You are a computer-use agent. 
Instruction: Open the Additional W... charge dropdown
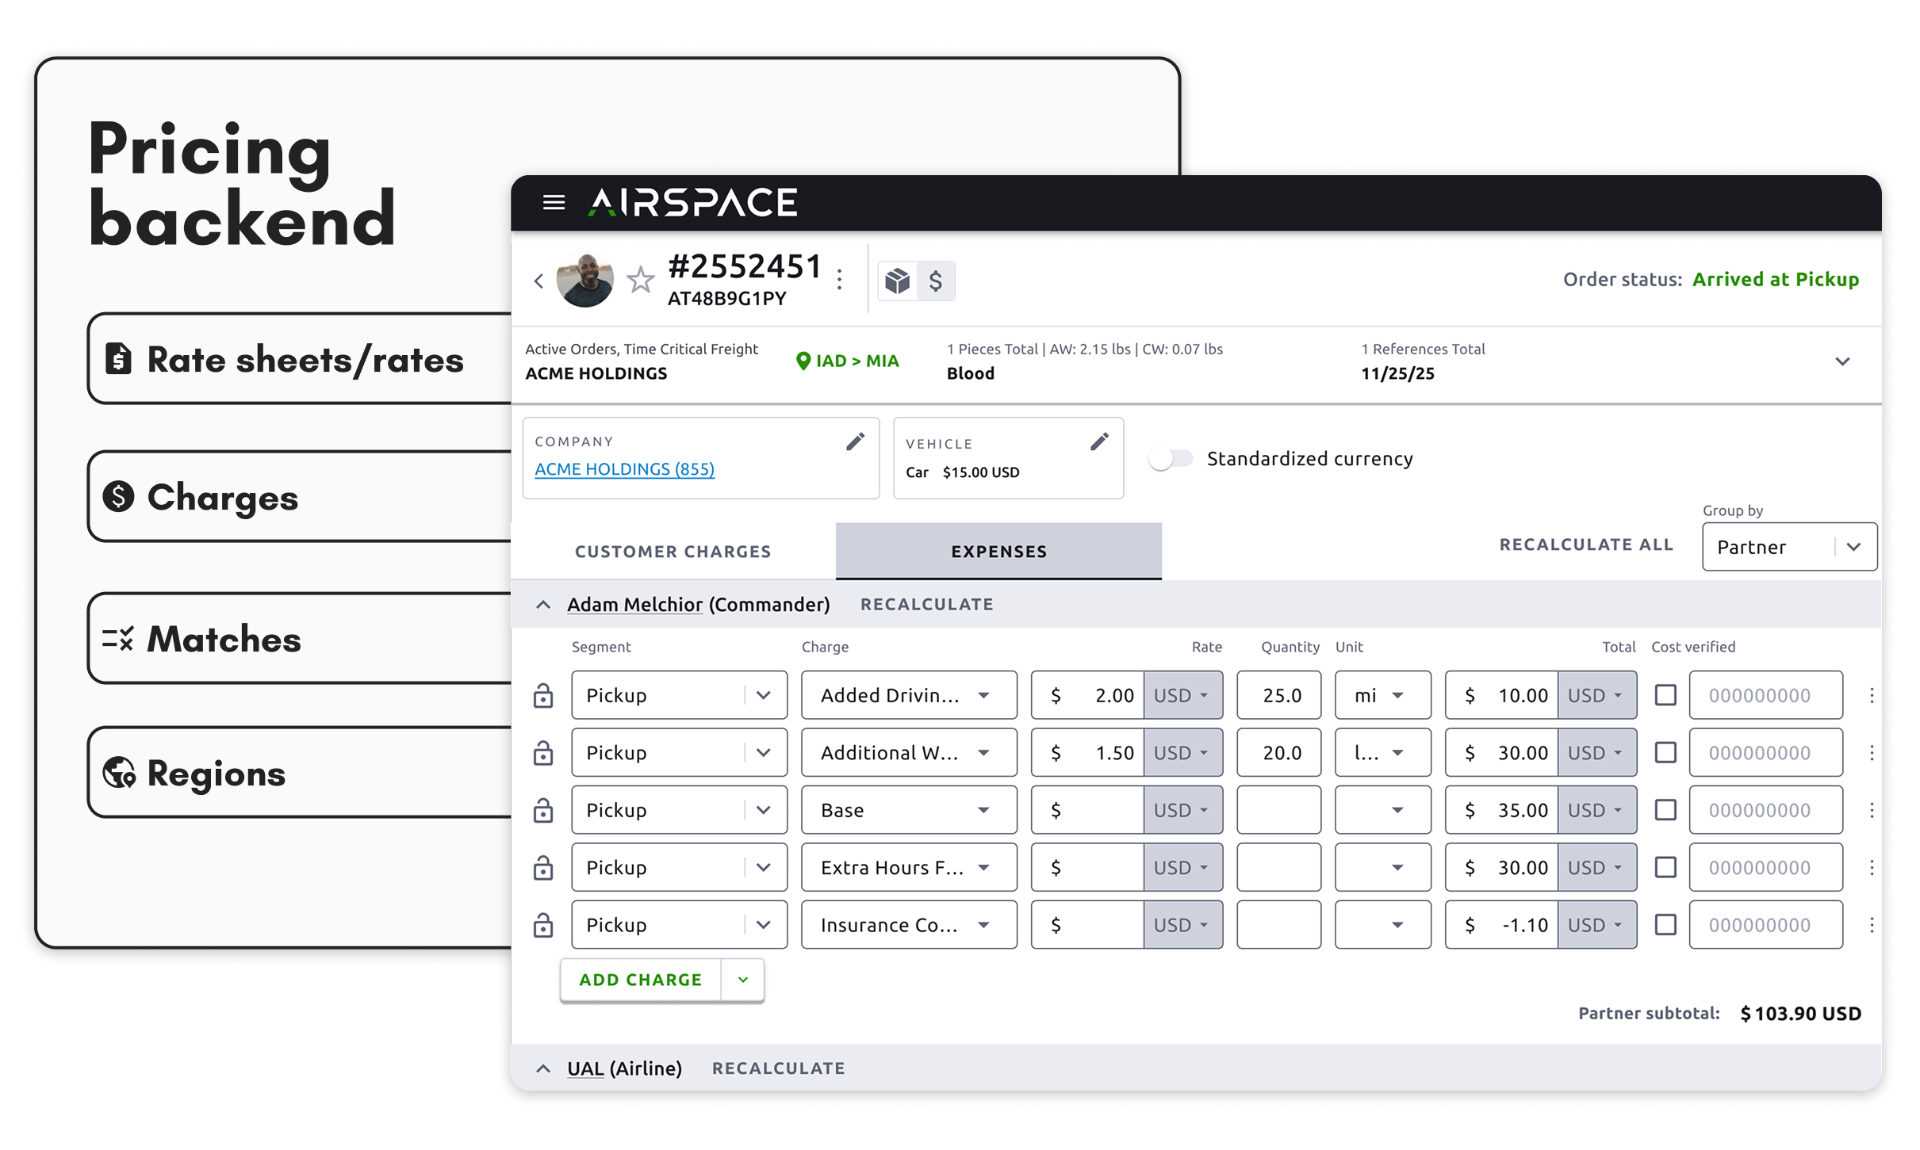pyautogui.click(x=908, y=753)
